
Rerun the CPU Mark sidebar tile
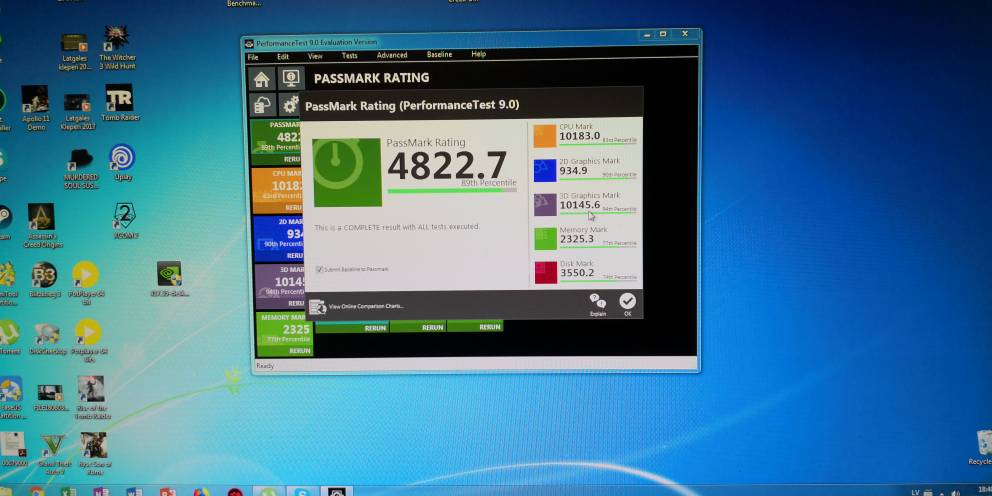point(294,208)
